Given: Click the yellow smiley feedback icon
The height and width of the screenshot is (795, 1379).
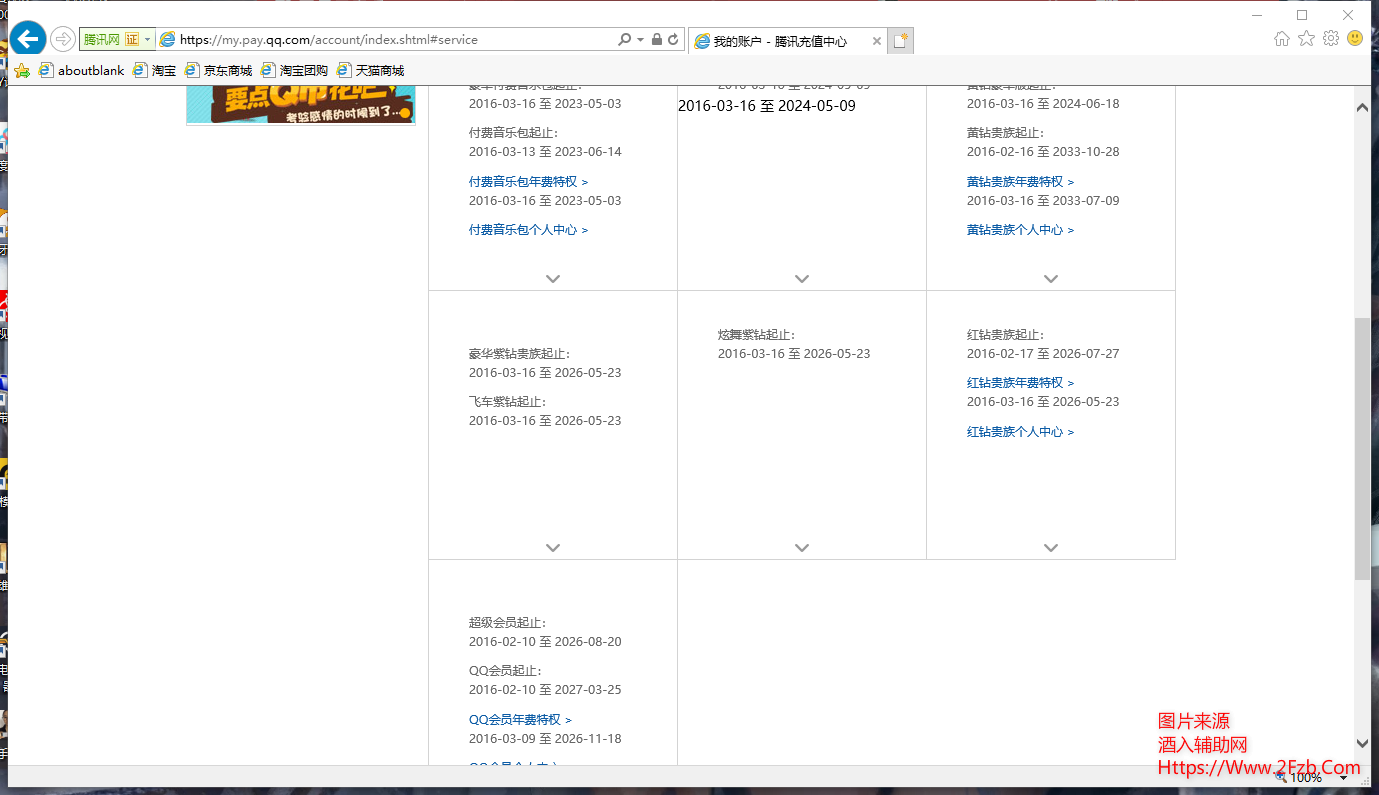Looking at the screenshot, I should 1355,38.
